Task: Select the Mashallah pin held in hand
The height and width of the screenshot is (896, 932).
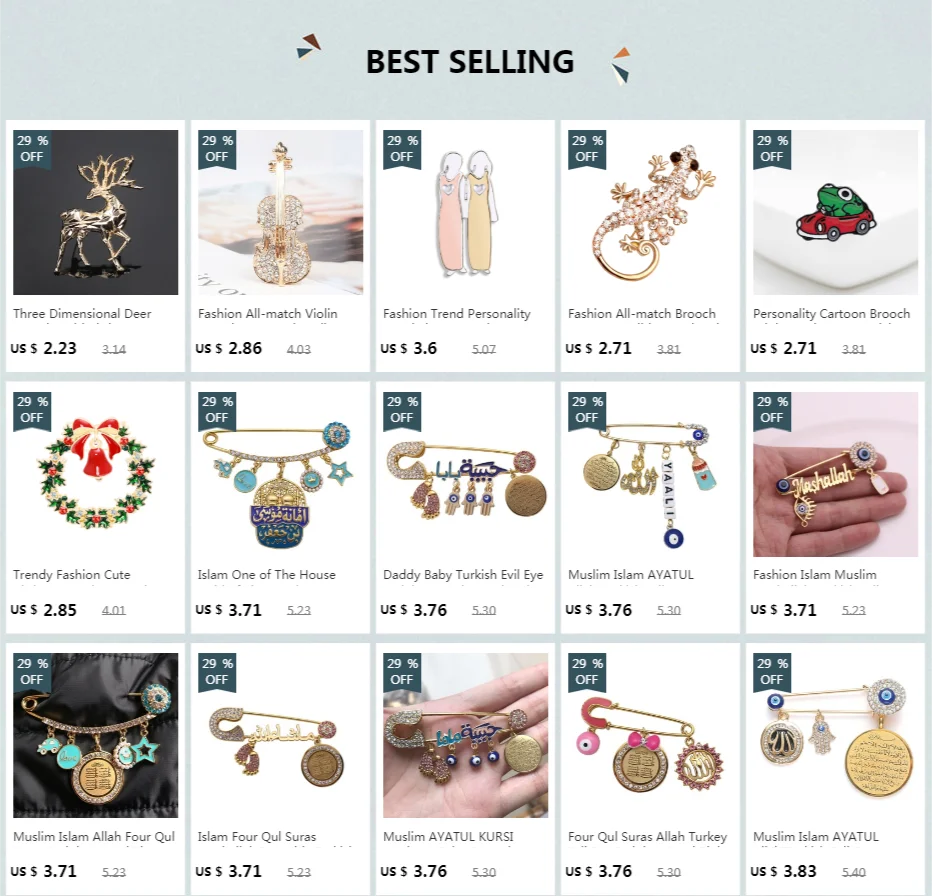Action: [x=835, y=474]
